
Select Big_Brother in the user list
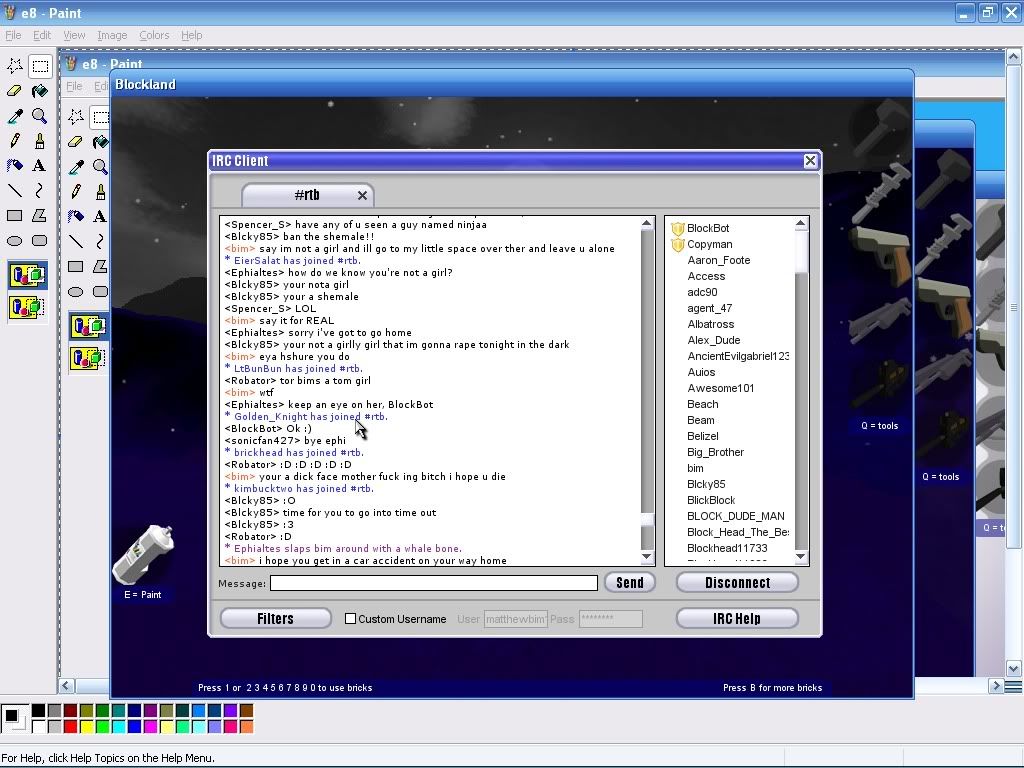715,452
